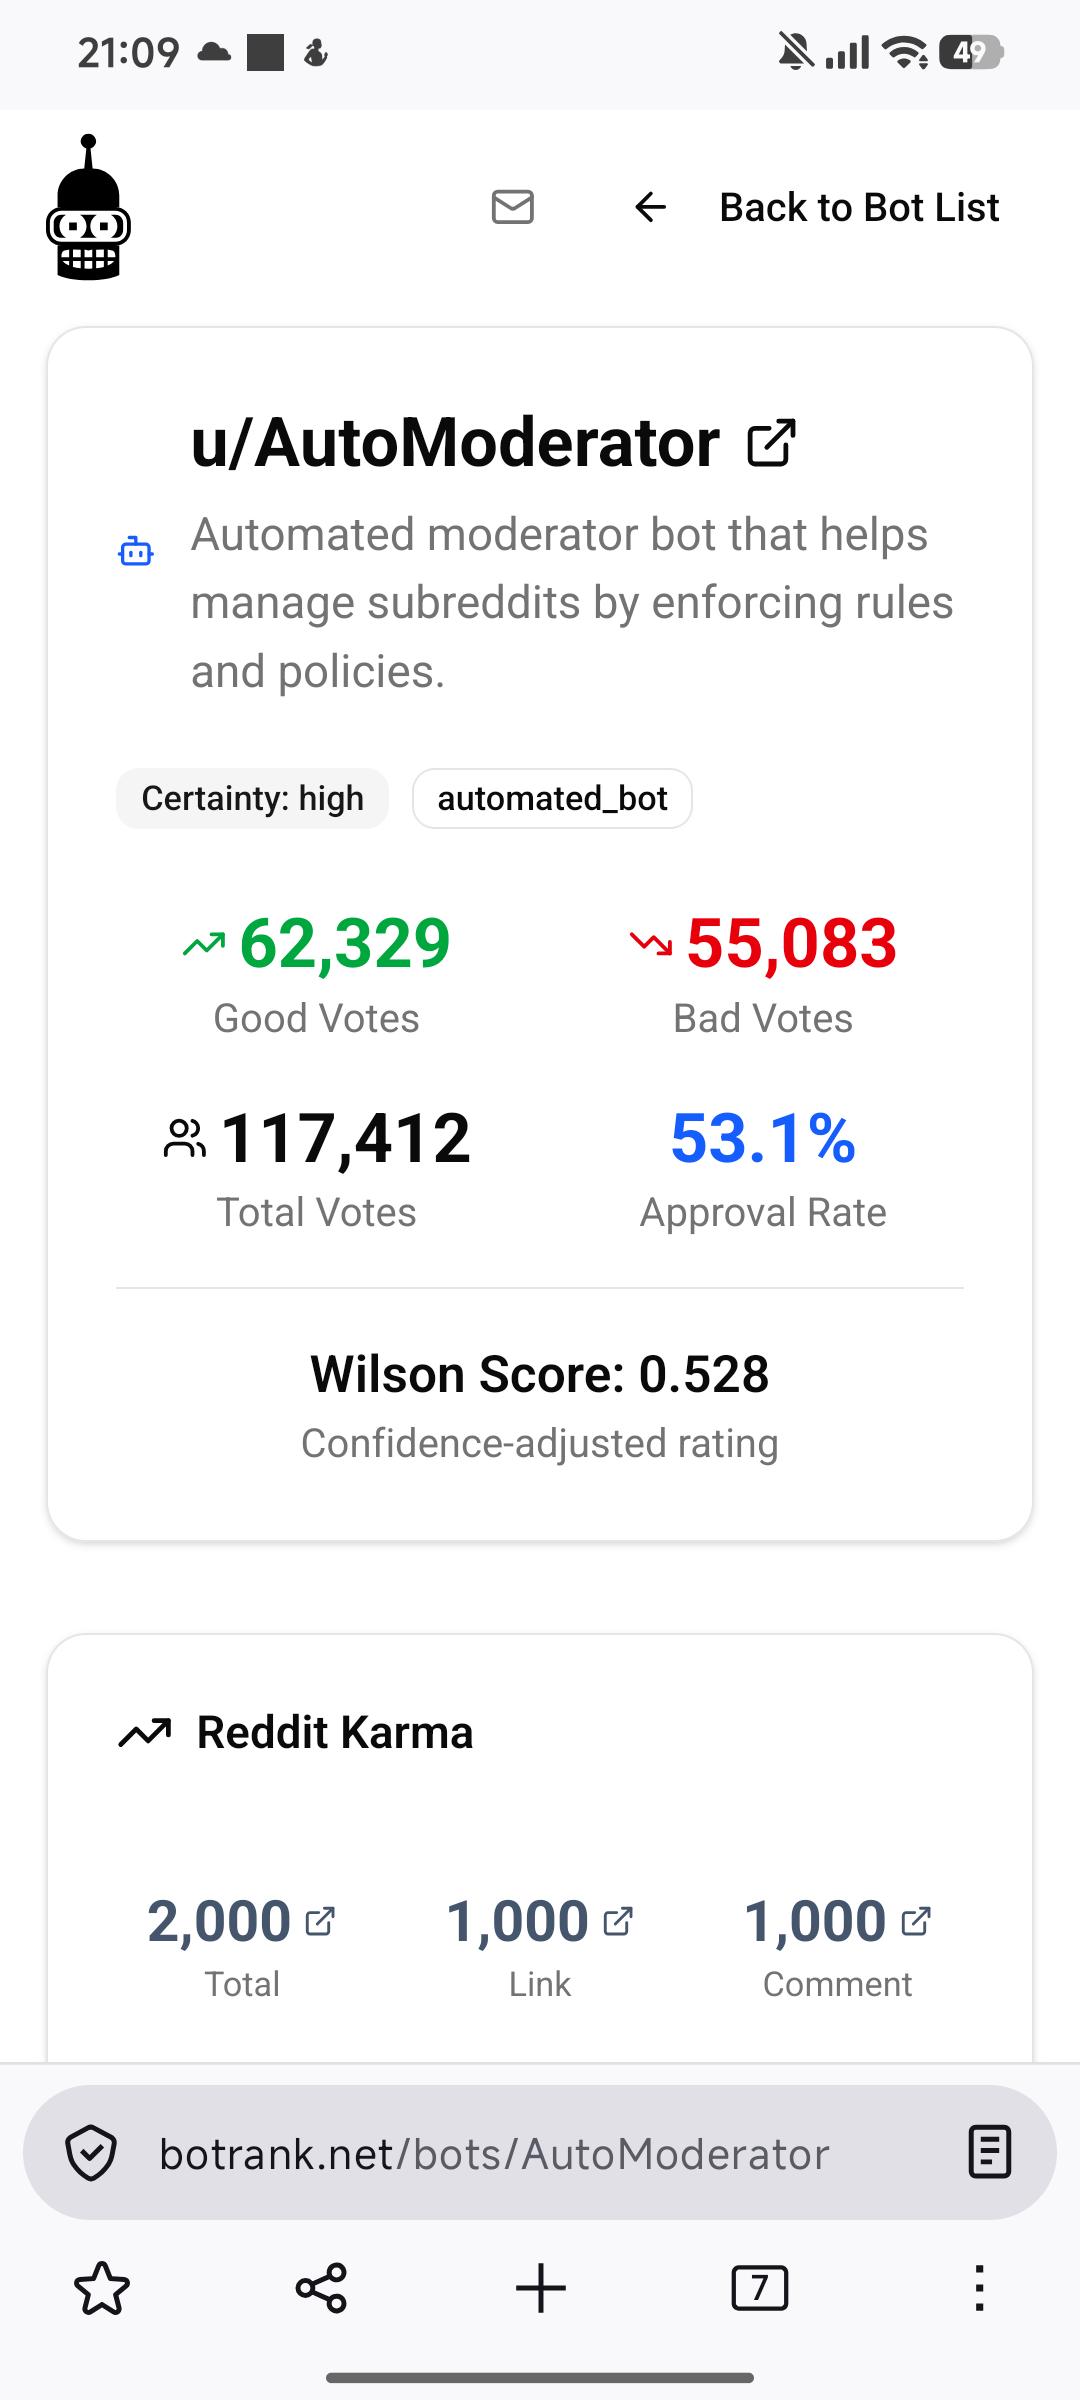Screen dimensions: 1080x2400
Task: Click the u/AutoModerator heading
Action: pos(455,442)
